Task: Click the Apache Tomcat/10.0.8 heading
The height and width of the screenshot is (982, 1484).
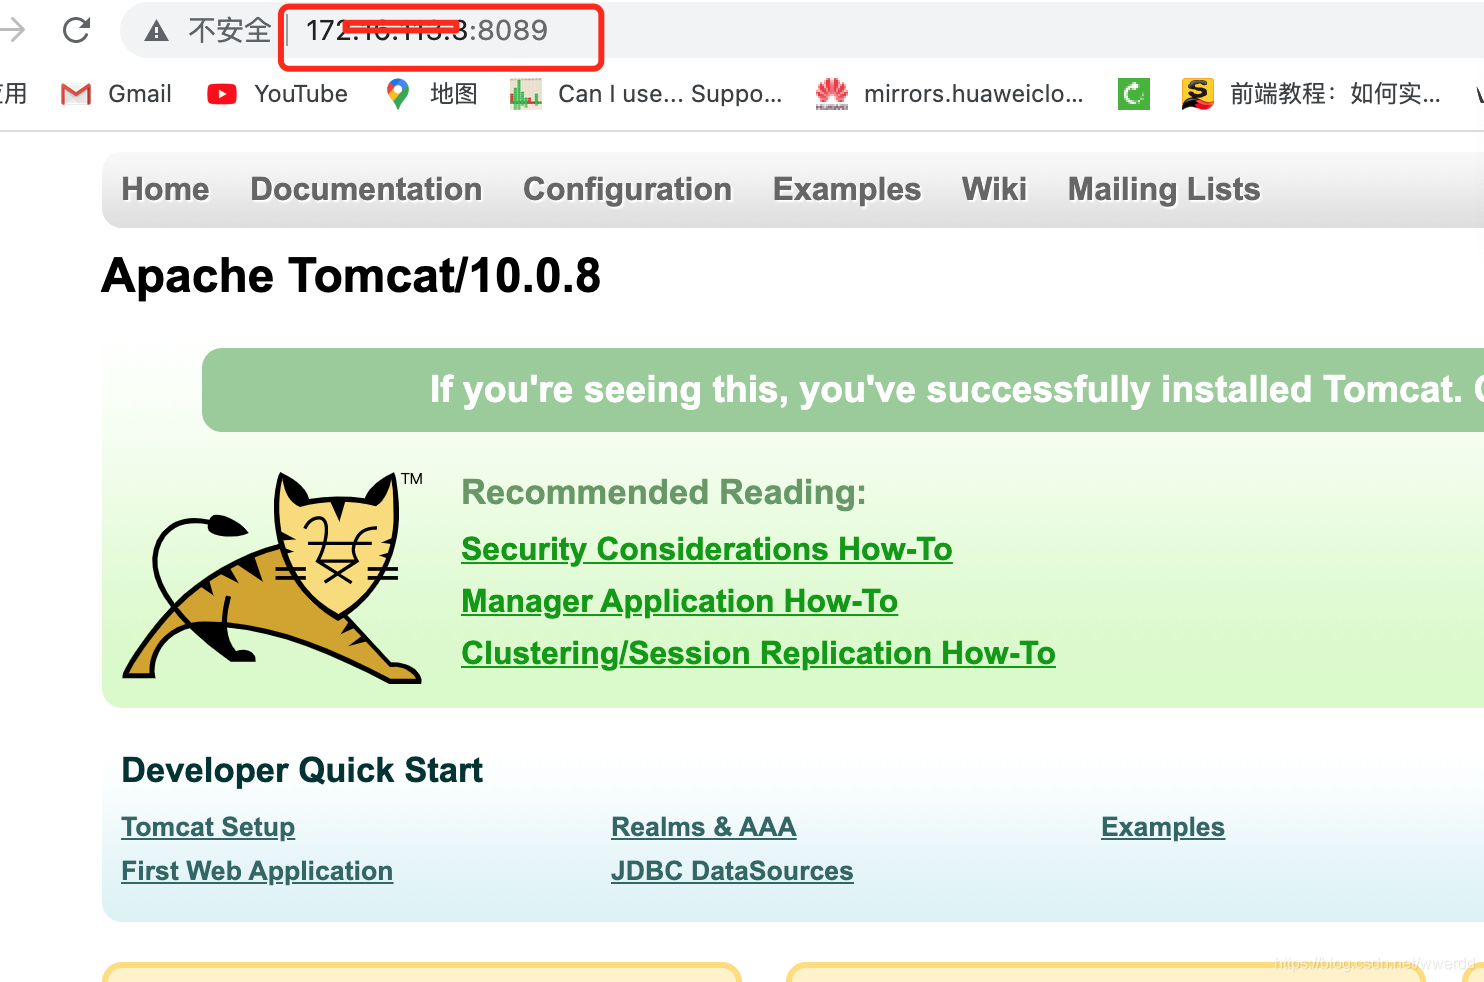Action: click(x=351, y=276)
